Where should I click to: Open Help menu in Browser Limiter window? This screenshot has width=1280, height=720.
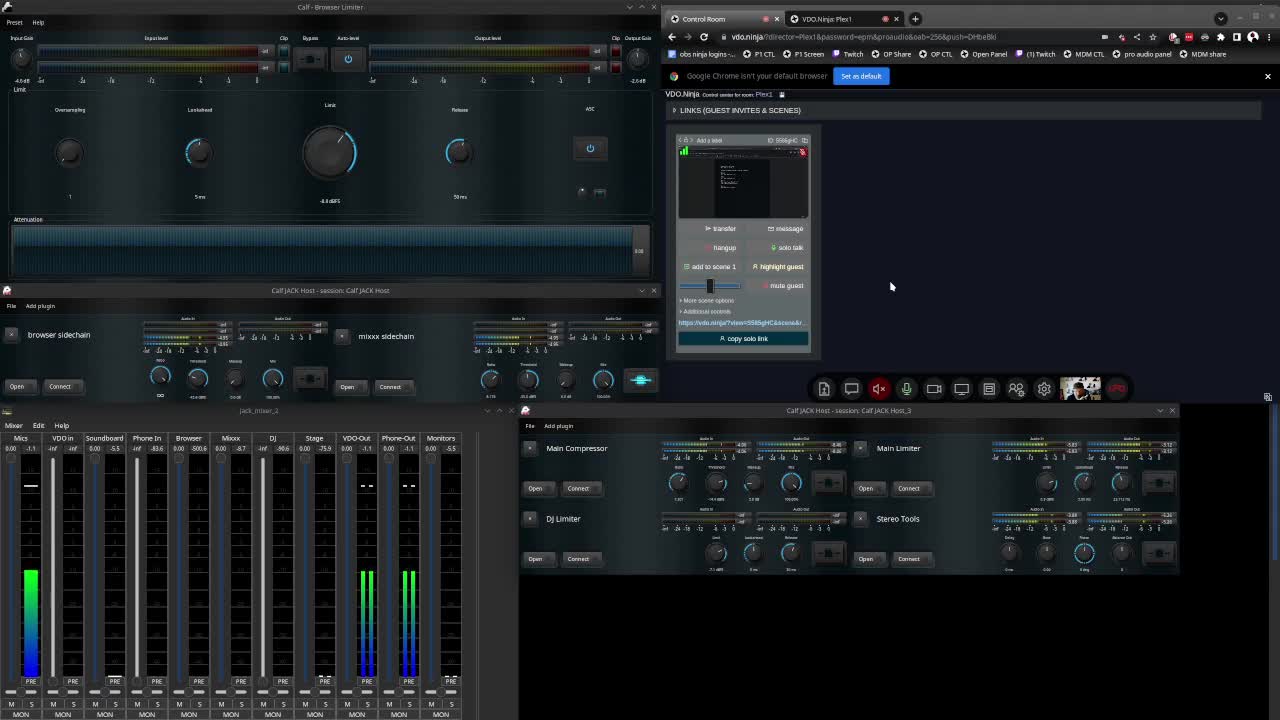coord(38,22)
